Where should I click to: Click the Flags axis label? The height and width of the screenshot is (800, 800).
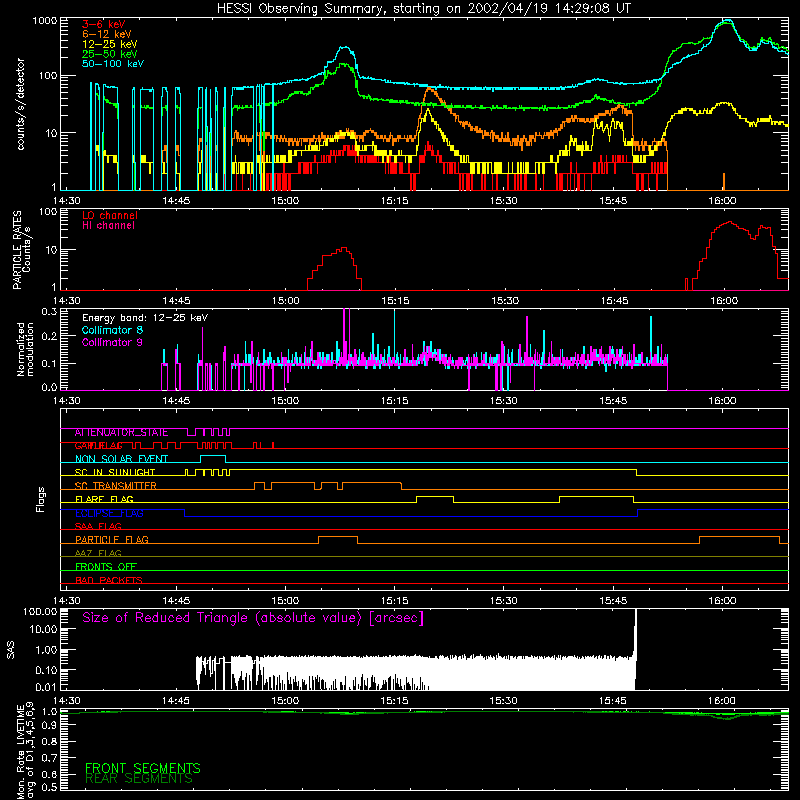(41, 499)
